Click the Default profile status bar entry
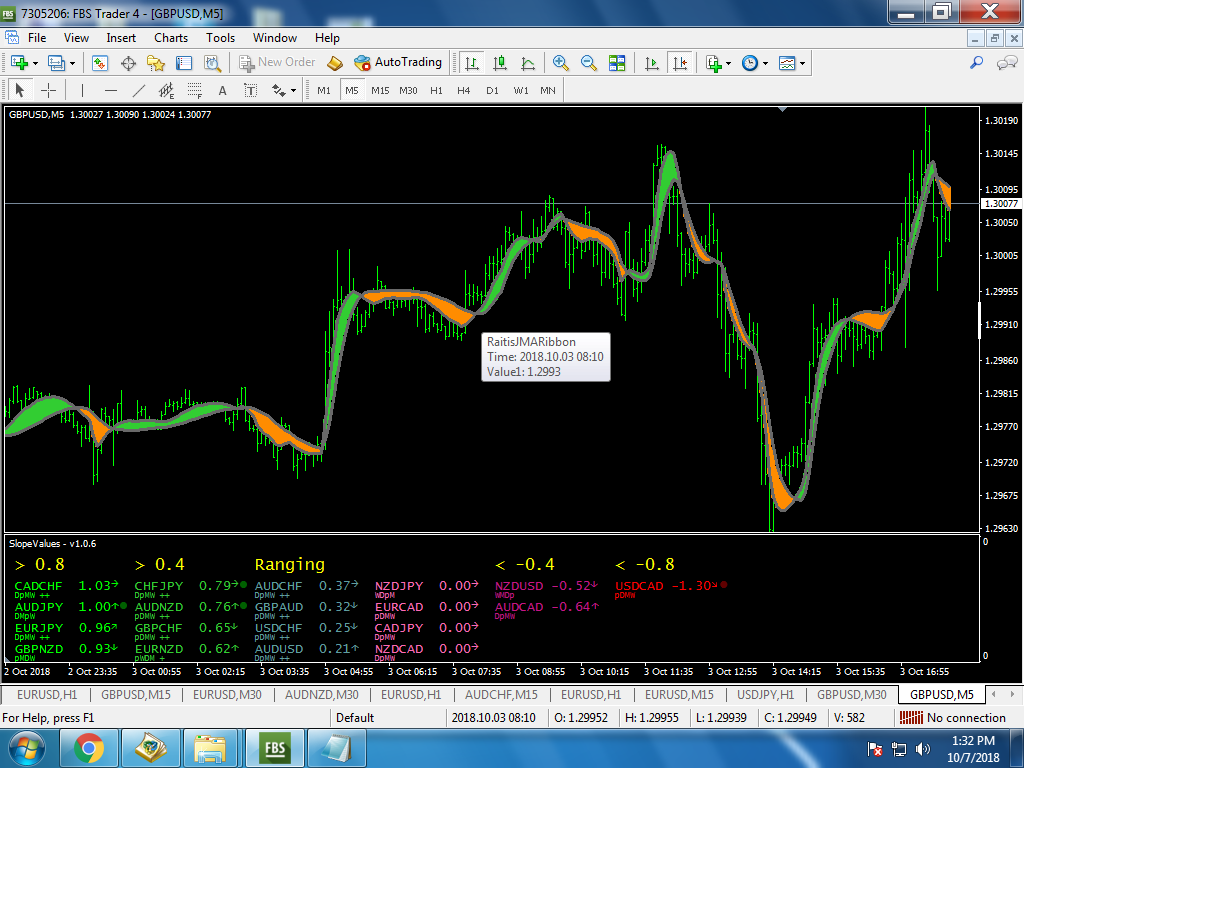Image resolution: width=1228 pixels, height=920 pixels. (355, 717)
